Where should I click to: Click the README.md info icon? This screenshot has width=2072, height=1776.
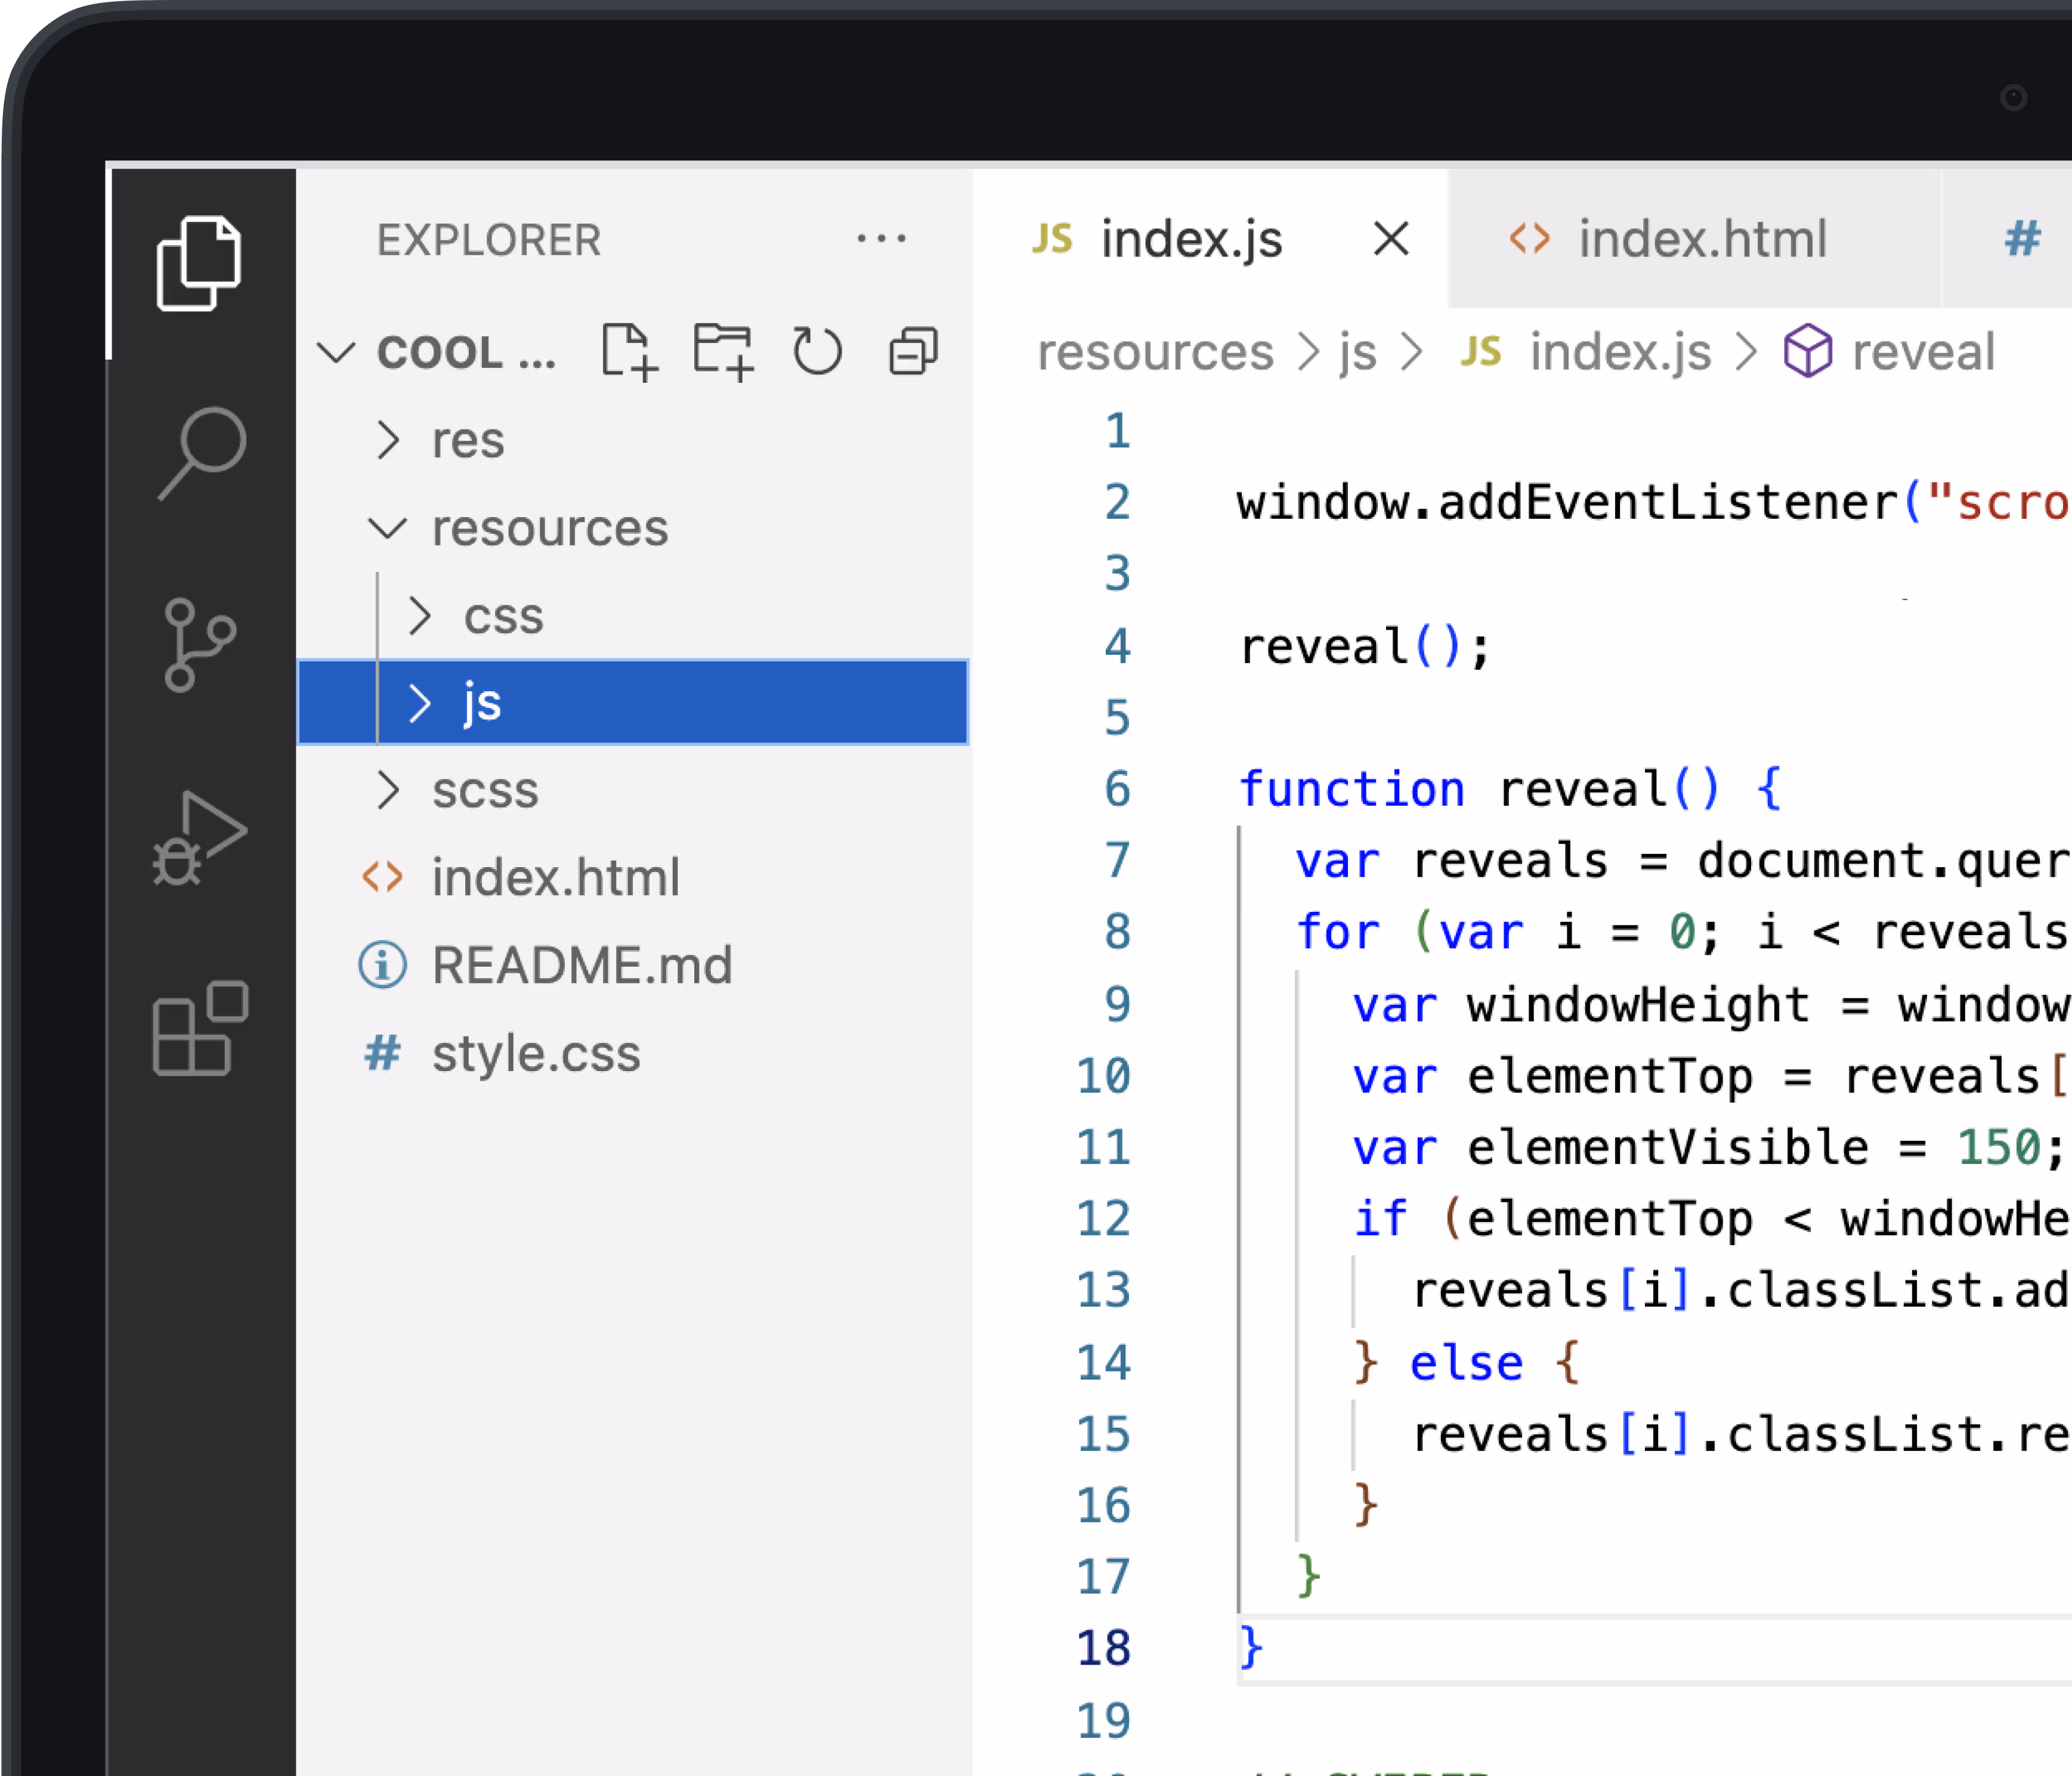[382, 965]
